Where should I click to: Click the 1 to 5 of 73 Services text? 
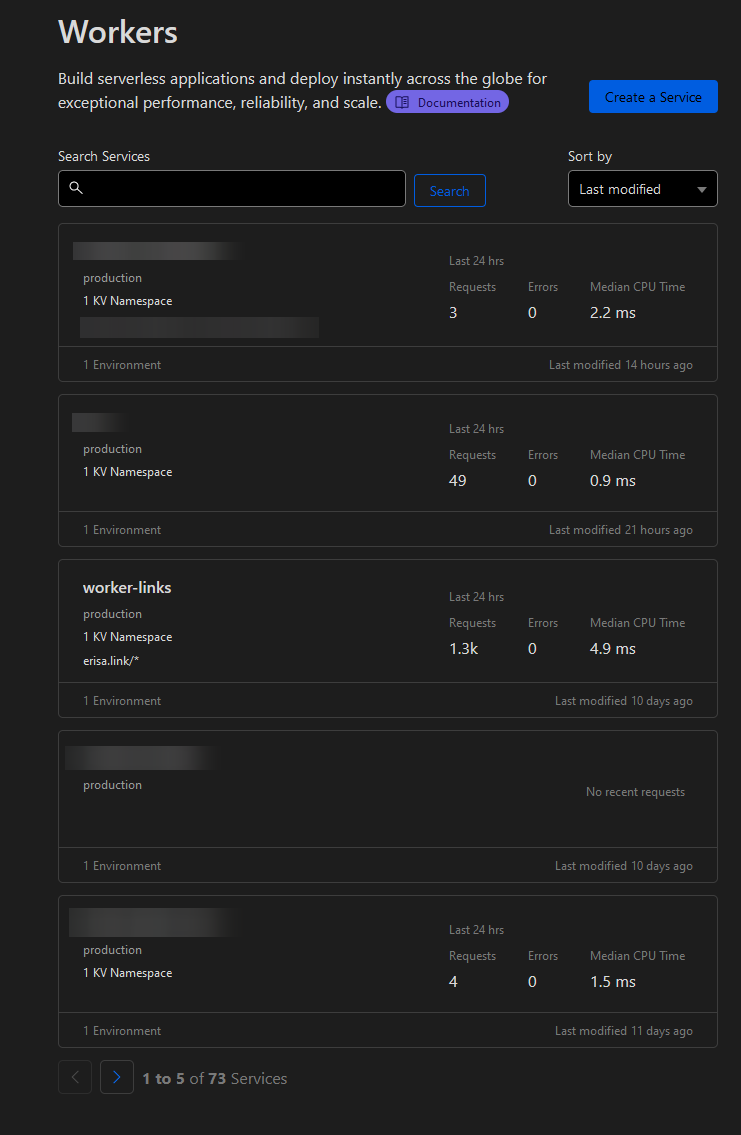(x=214, y=1079)
